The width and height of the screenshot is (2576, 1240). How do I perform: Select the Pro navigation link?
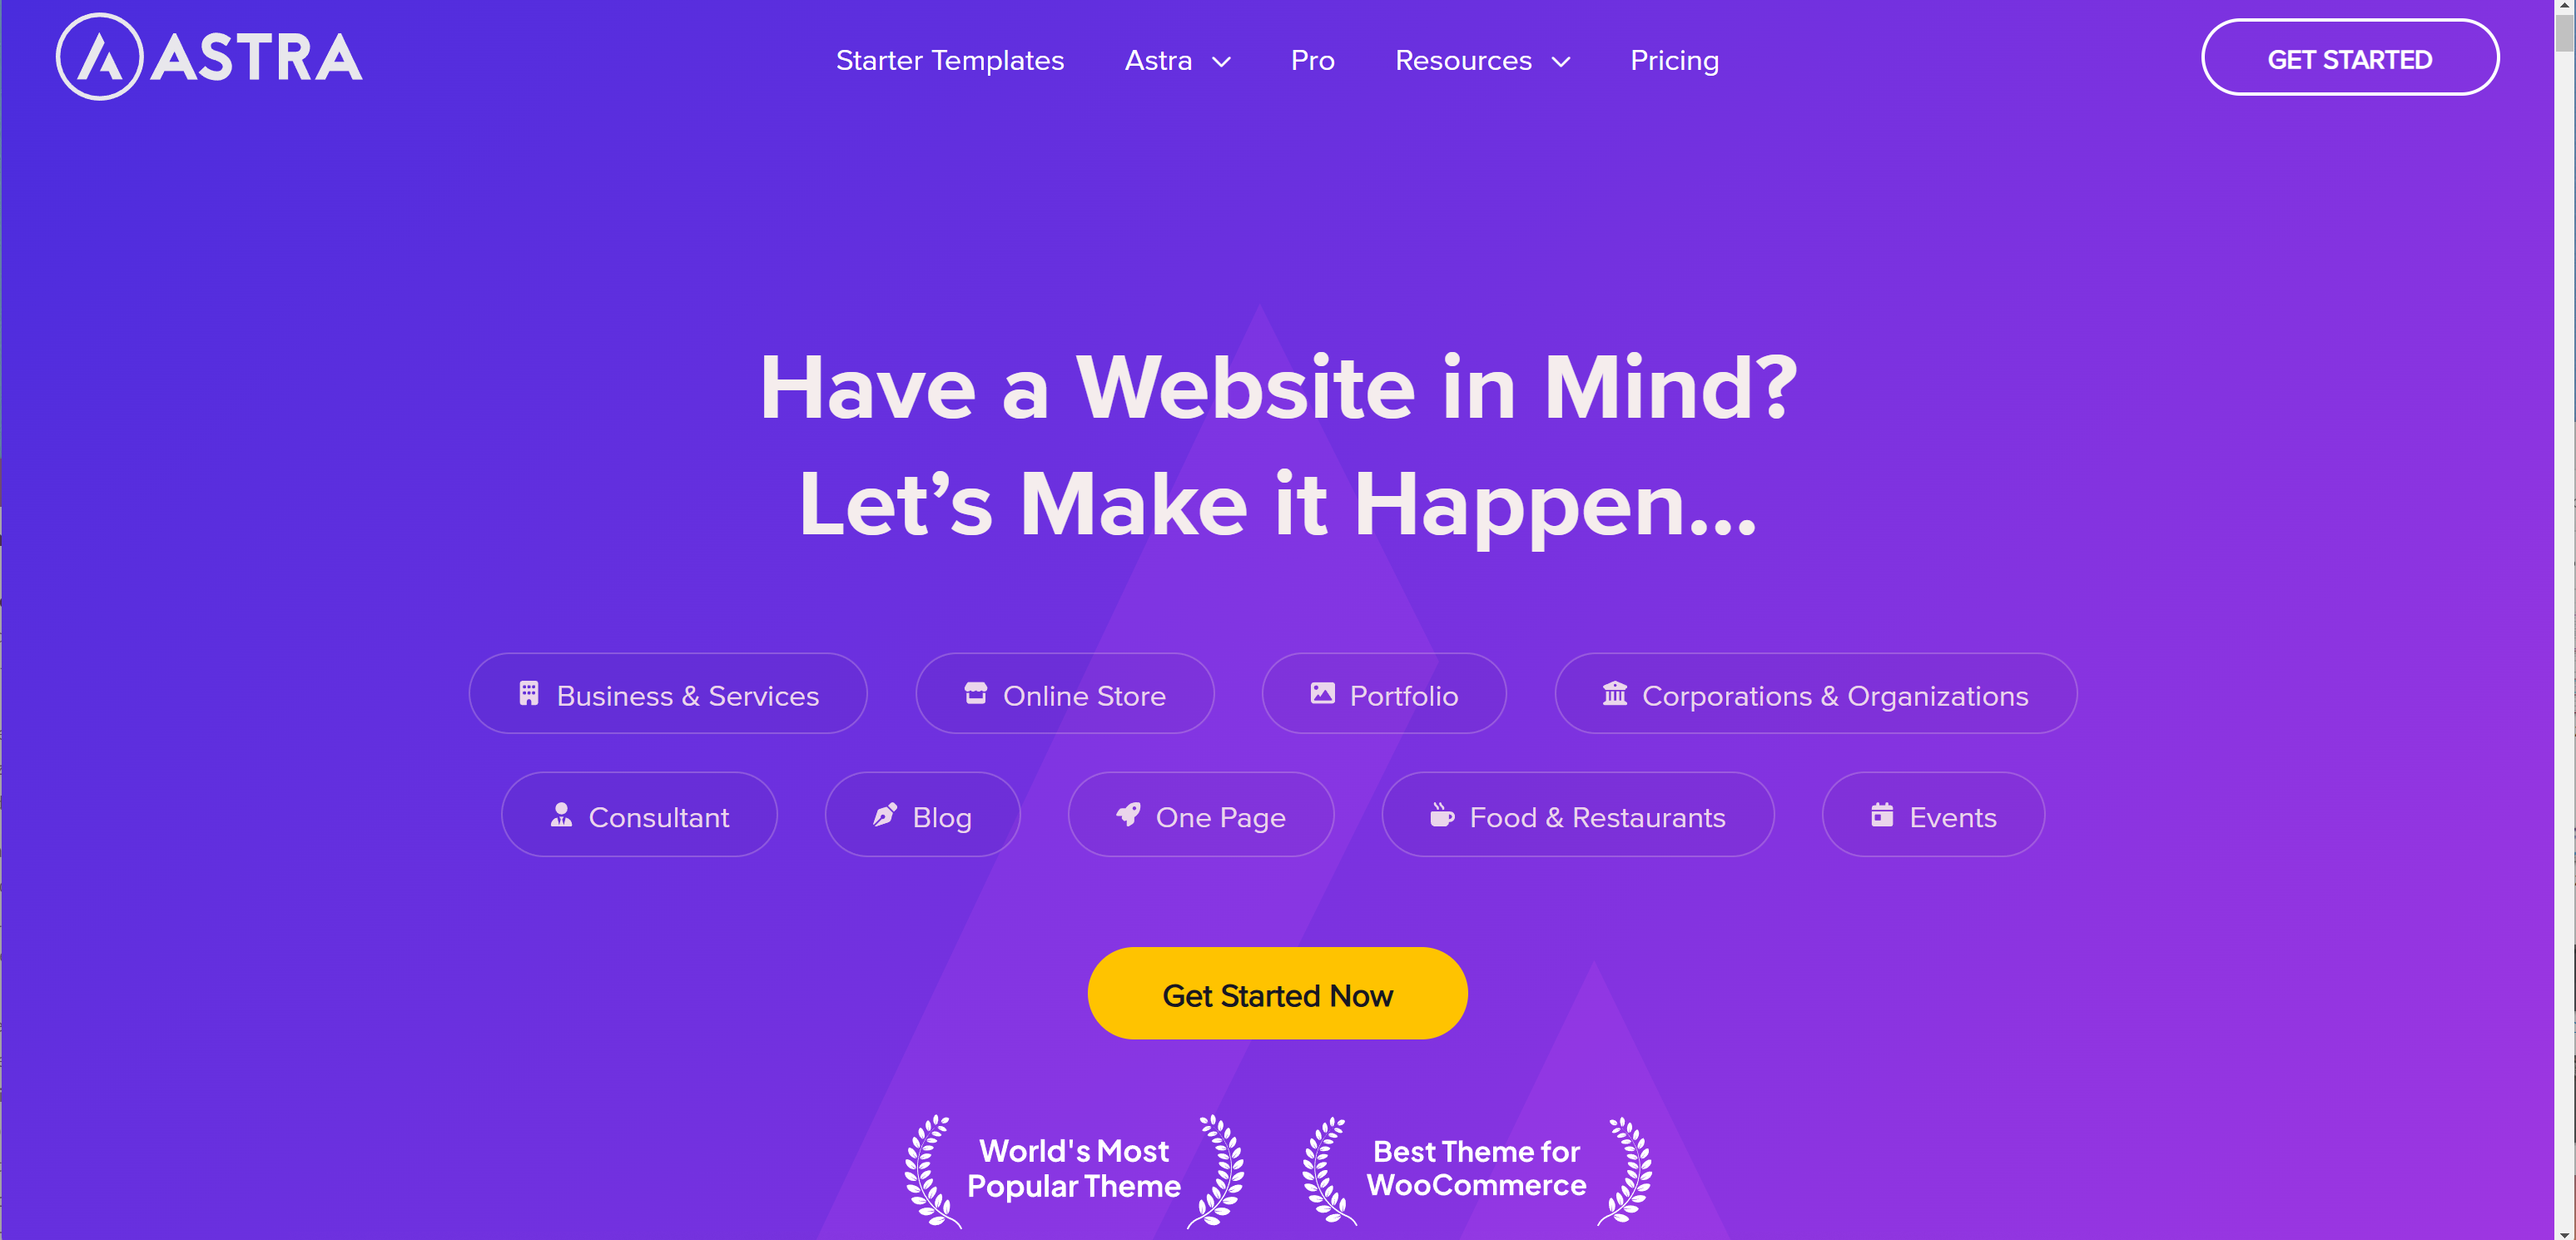1313,62
